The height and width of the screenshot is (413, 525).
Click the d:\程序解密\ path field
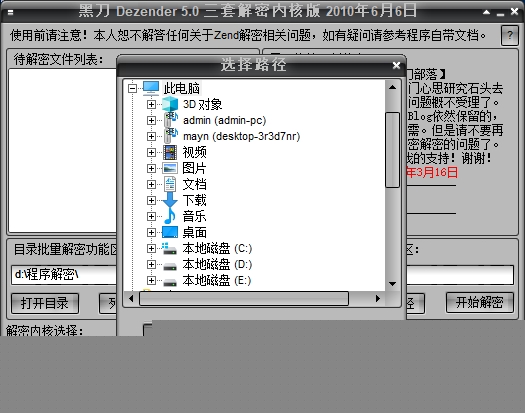[64, 275]
